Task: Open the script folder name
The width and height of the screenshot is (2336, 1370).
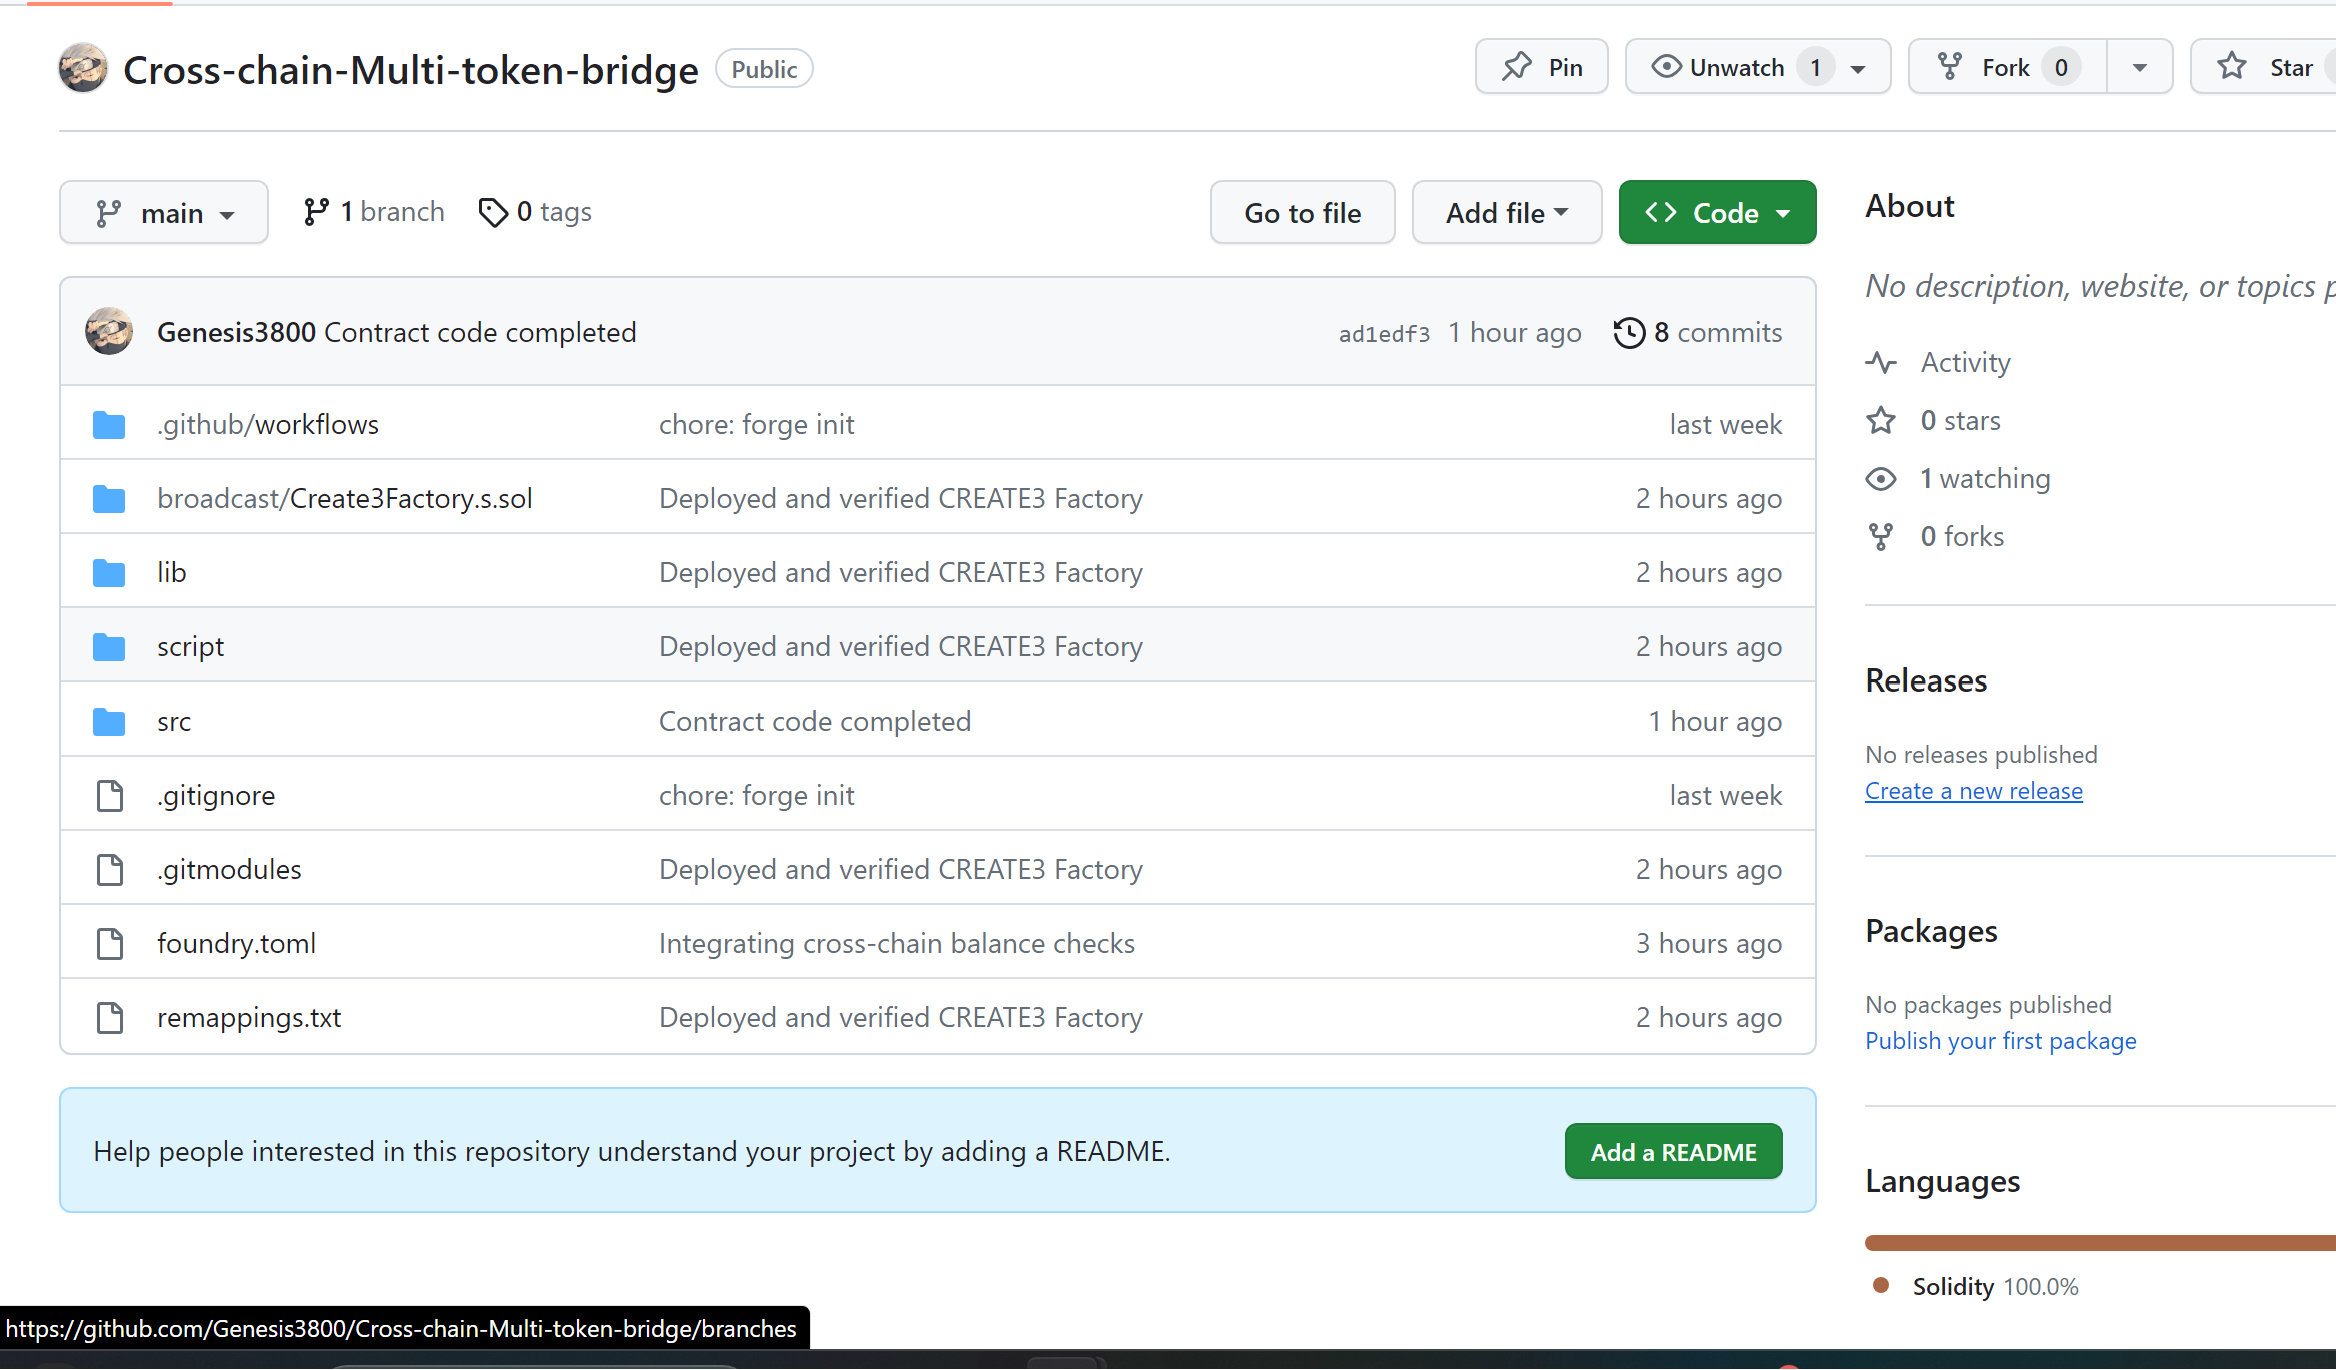Action: click(190, 647)
